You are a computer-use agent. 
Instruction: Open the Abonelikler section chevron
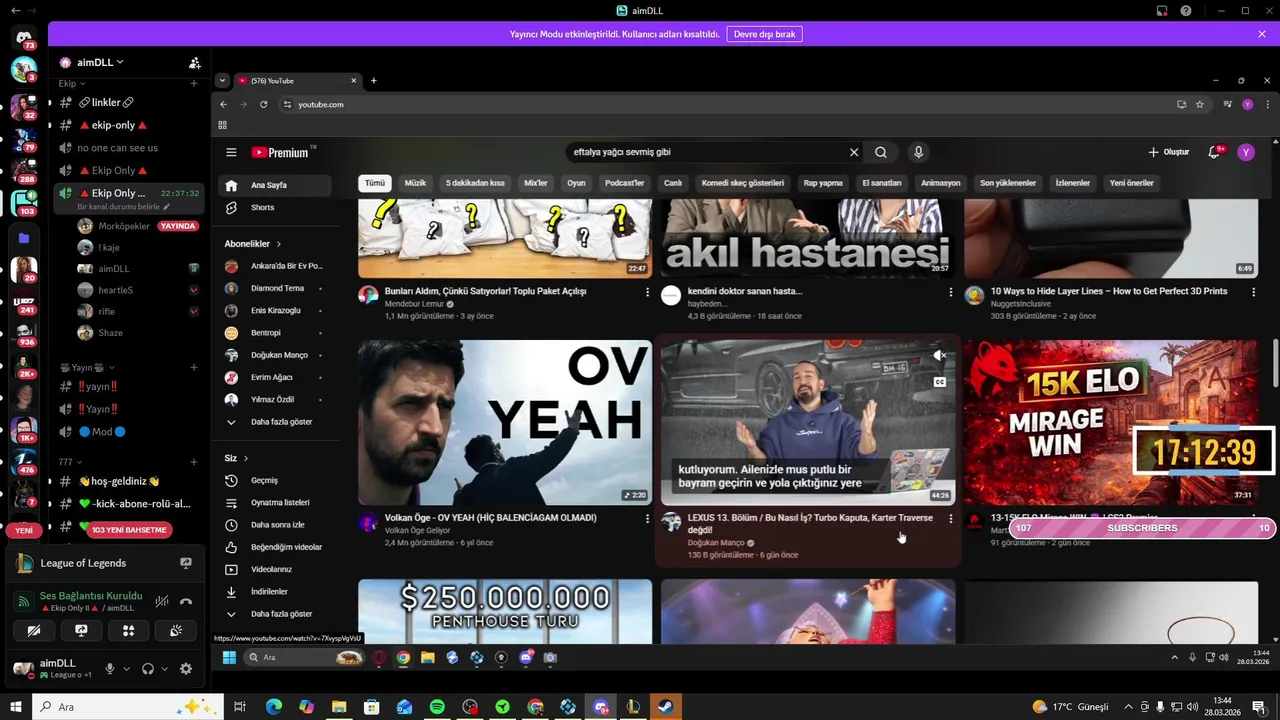(x=279, y=244)
